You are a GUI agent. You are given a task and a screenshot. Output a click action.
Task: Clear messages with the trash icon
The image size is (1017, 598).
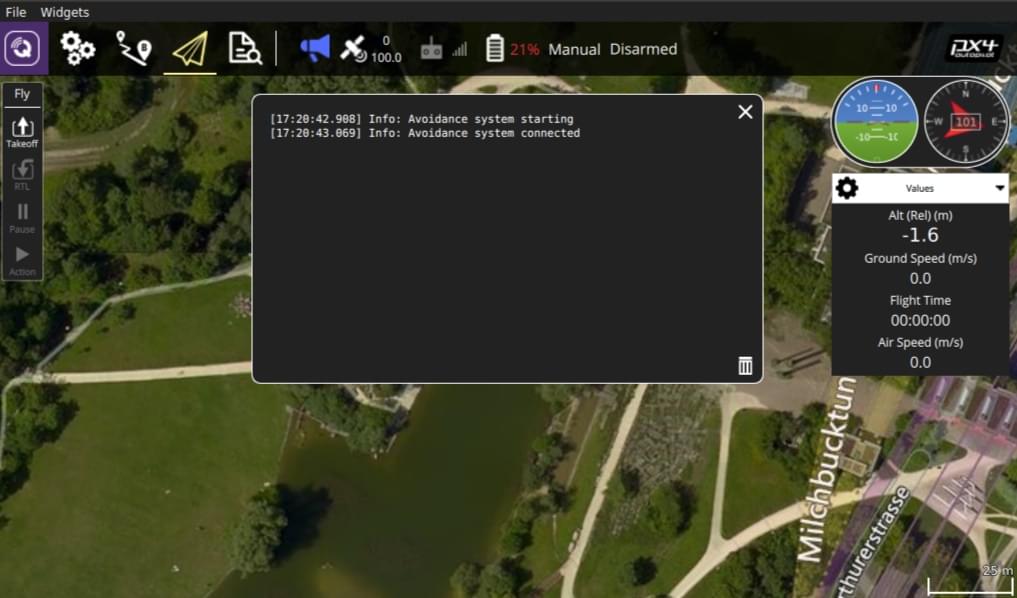click(x=744, y=366)
